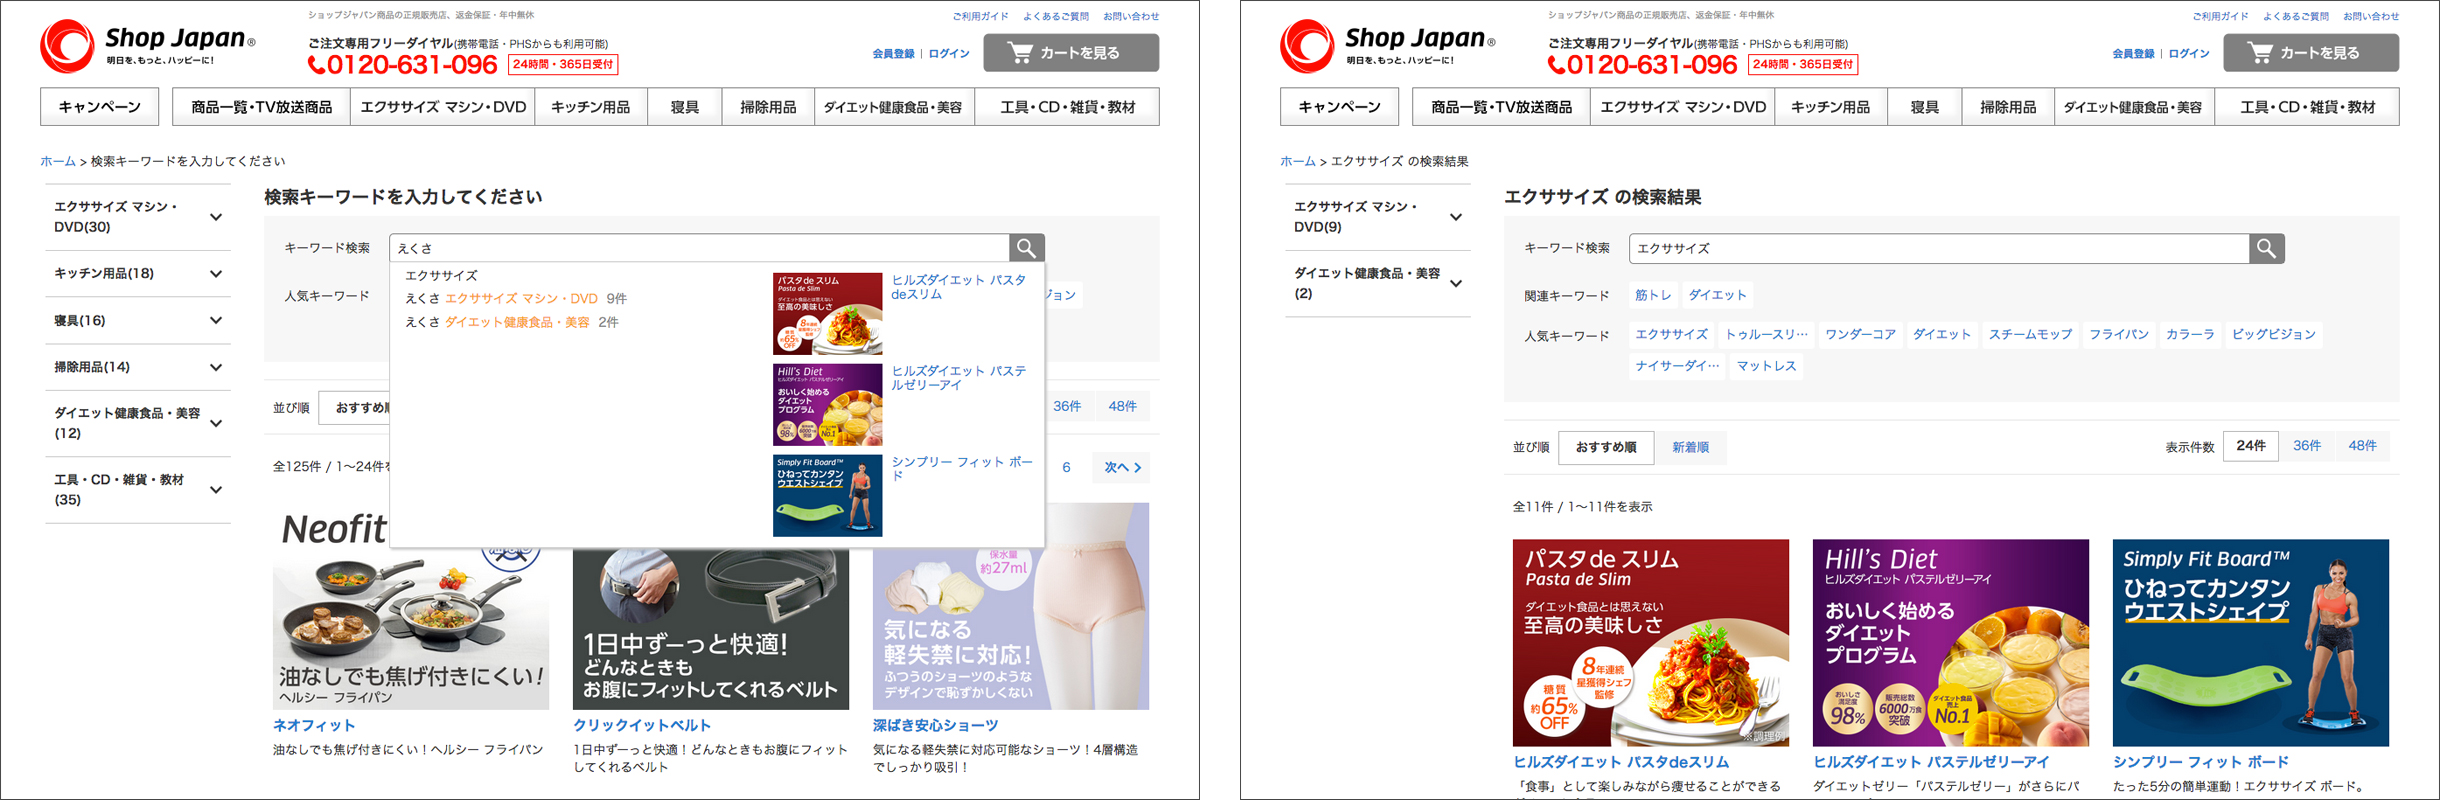Expand エクササイズ マシン・DVD(30) in left page sidebar
Image resolution: width=2440 pixels, height=800 pixels.
pyautogui.click(x=138, y=217)
